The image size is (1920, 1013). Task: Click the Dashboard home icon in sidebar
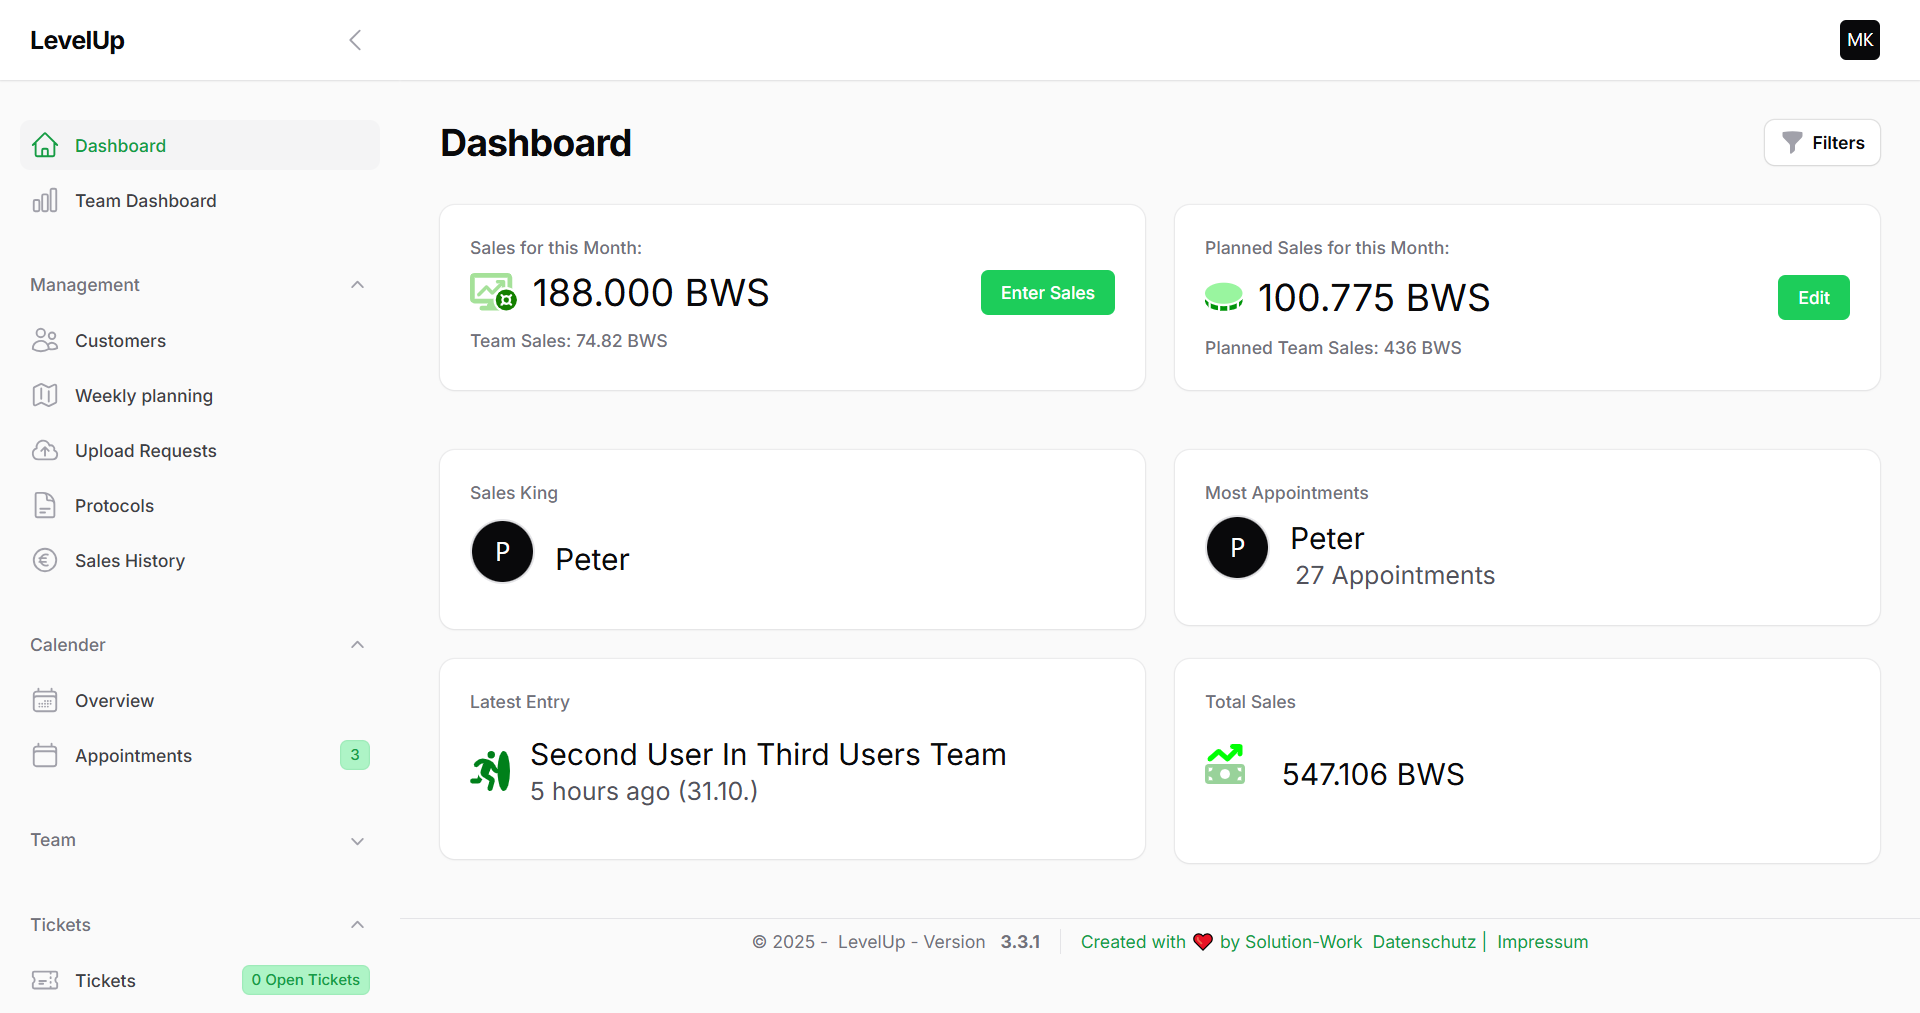(45, 146)
